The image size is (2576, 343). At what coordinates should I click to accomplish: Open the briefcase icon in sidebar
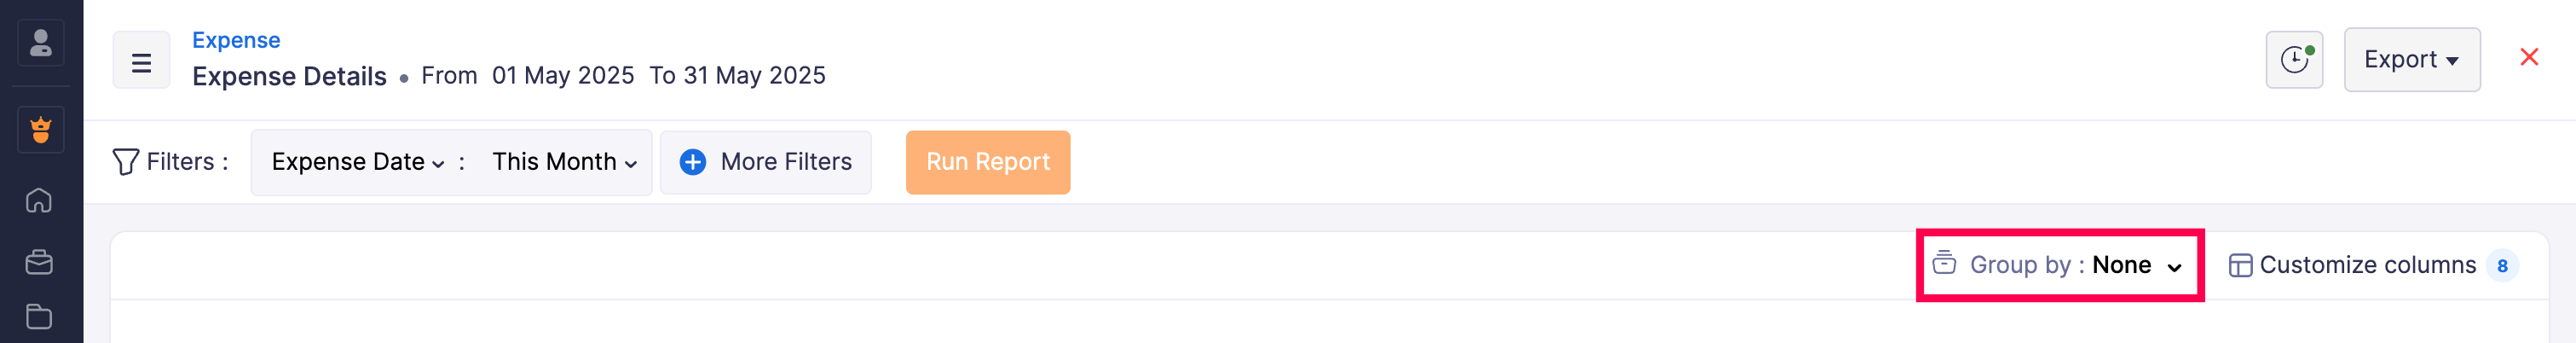click(x=39, y=262)
